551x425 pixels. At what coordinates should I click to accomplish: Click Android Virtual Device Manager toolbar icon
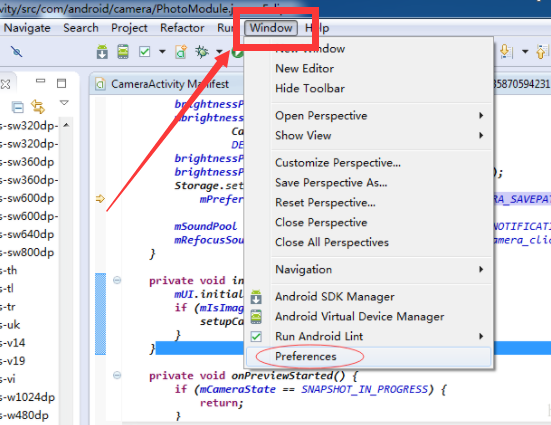pyautogui.click(x=123, y=52)
